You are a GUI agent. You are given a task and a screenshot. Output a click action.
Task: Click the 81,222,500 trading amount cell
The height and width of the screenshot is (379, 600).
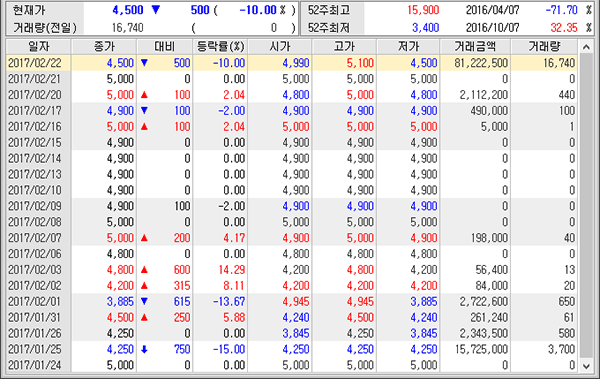point(481,63)
